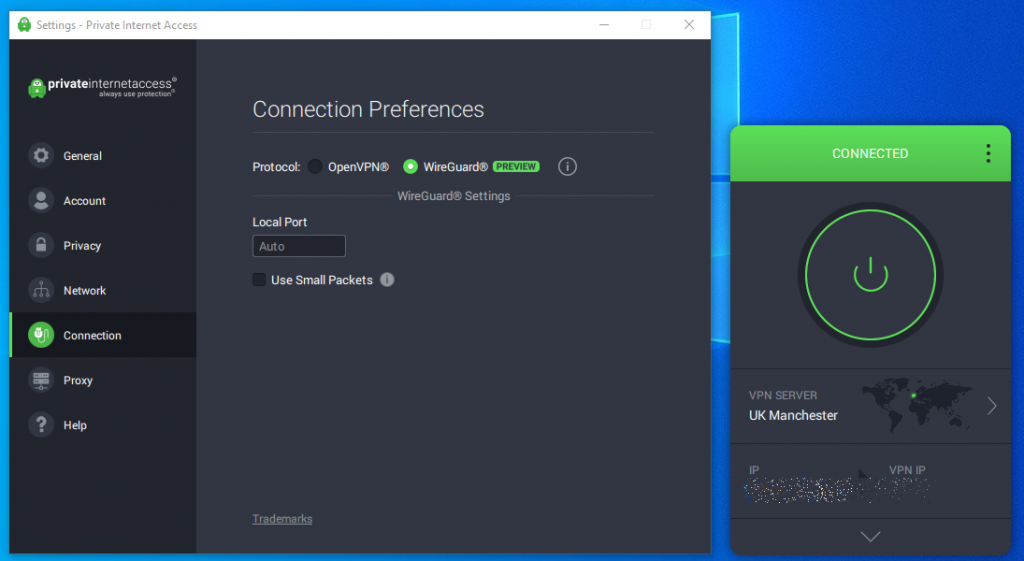Click the PIA icon in window title bar
The image size is (1024, 561).
pos(24,25)
